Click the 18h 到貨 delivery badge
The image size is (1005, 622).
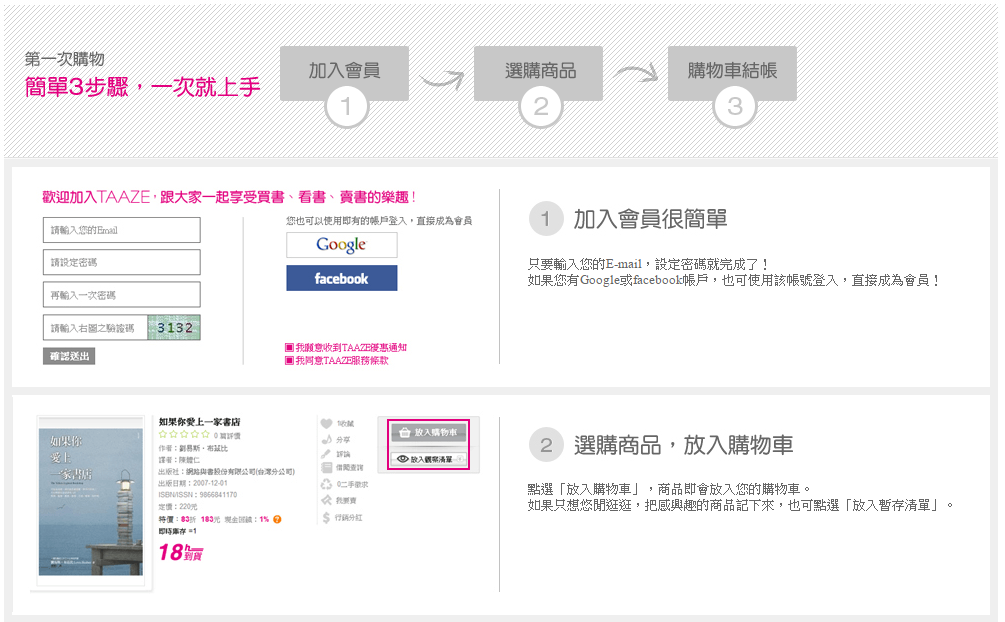coord(181,552)
